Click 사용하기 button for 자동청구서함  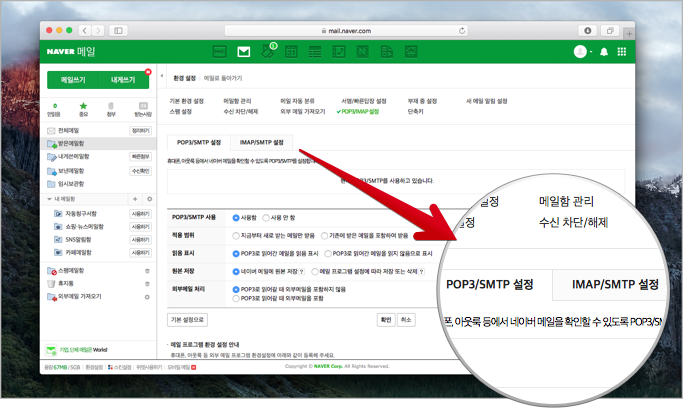(141, 214)
